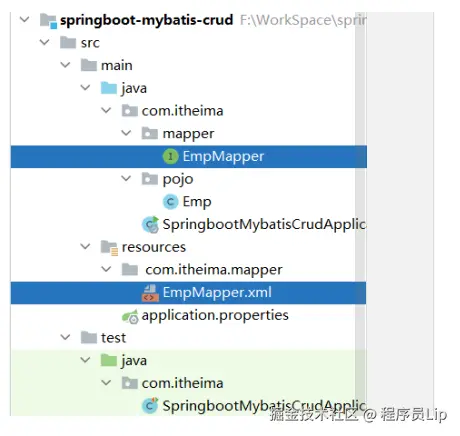Click the com.itheima package icon under test
460x436 pixels.
point(129,383)
